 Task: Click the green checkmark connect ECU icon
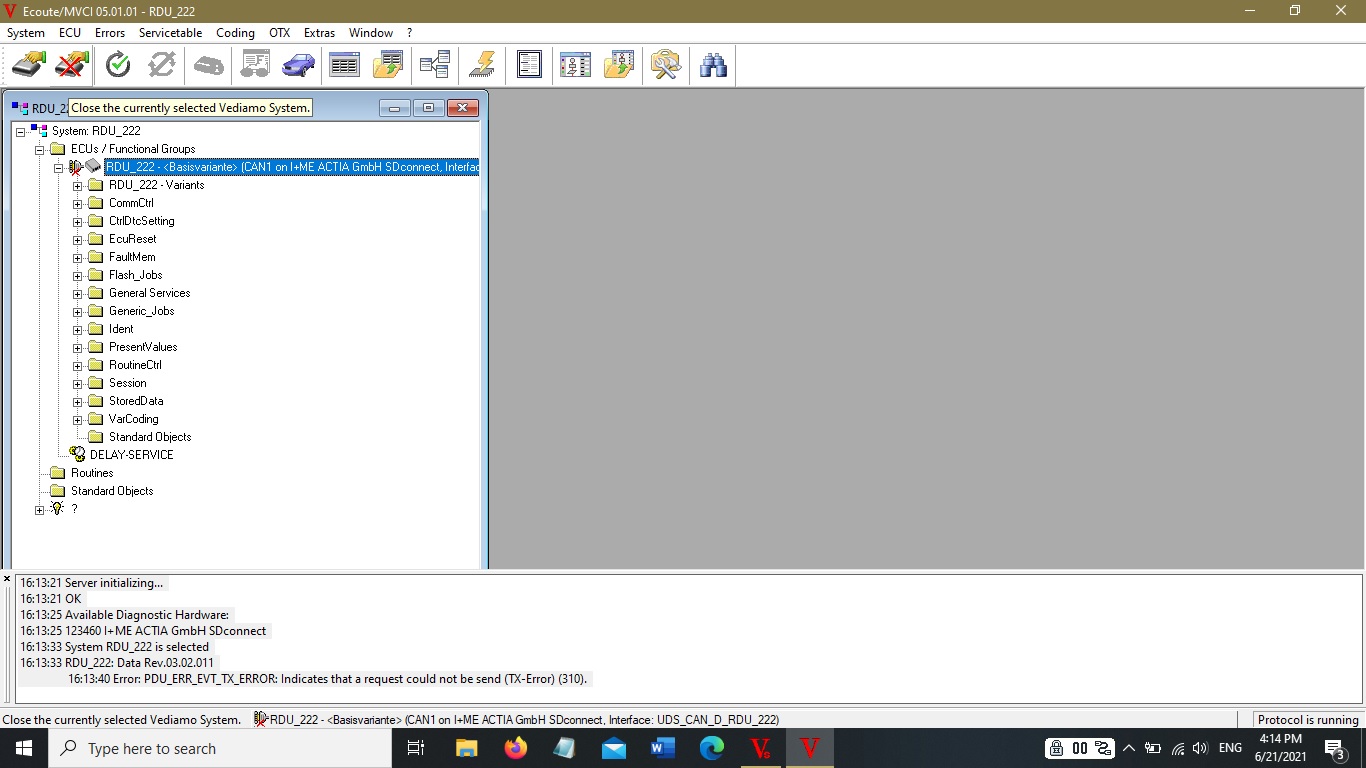click(118, 66)
